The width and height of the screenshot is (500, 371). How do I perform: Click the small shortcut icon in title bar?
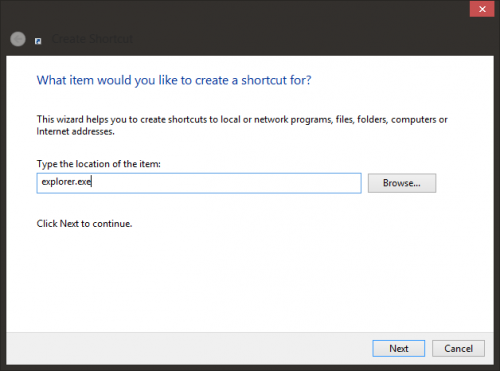click(x=38, y=41)
